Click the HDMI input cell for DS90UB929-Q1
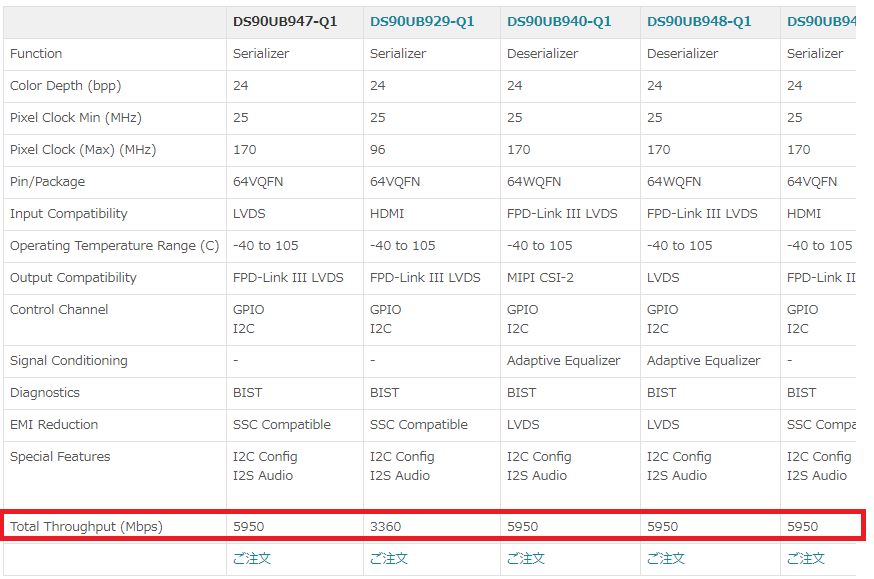This screenshot has height=579, width=874. tap(387, 213)
